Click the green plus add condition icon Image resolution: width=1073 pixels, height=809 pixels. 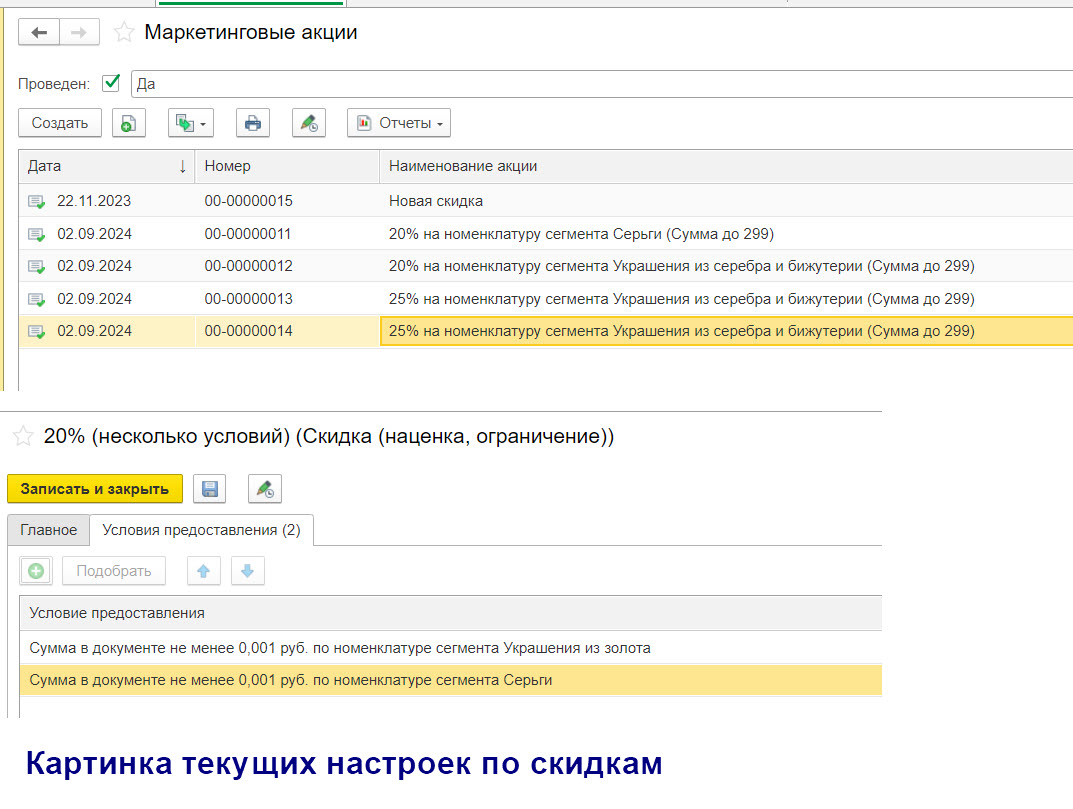[36, 571]
